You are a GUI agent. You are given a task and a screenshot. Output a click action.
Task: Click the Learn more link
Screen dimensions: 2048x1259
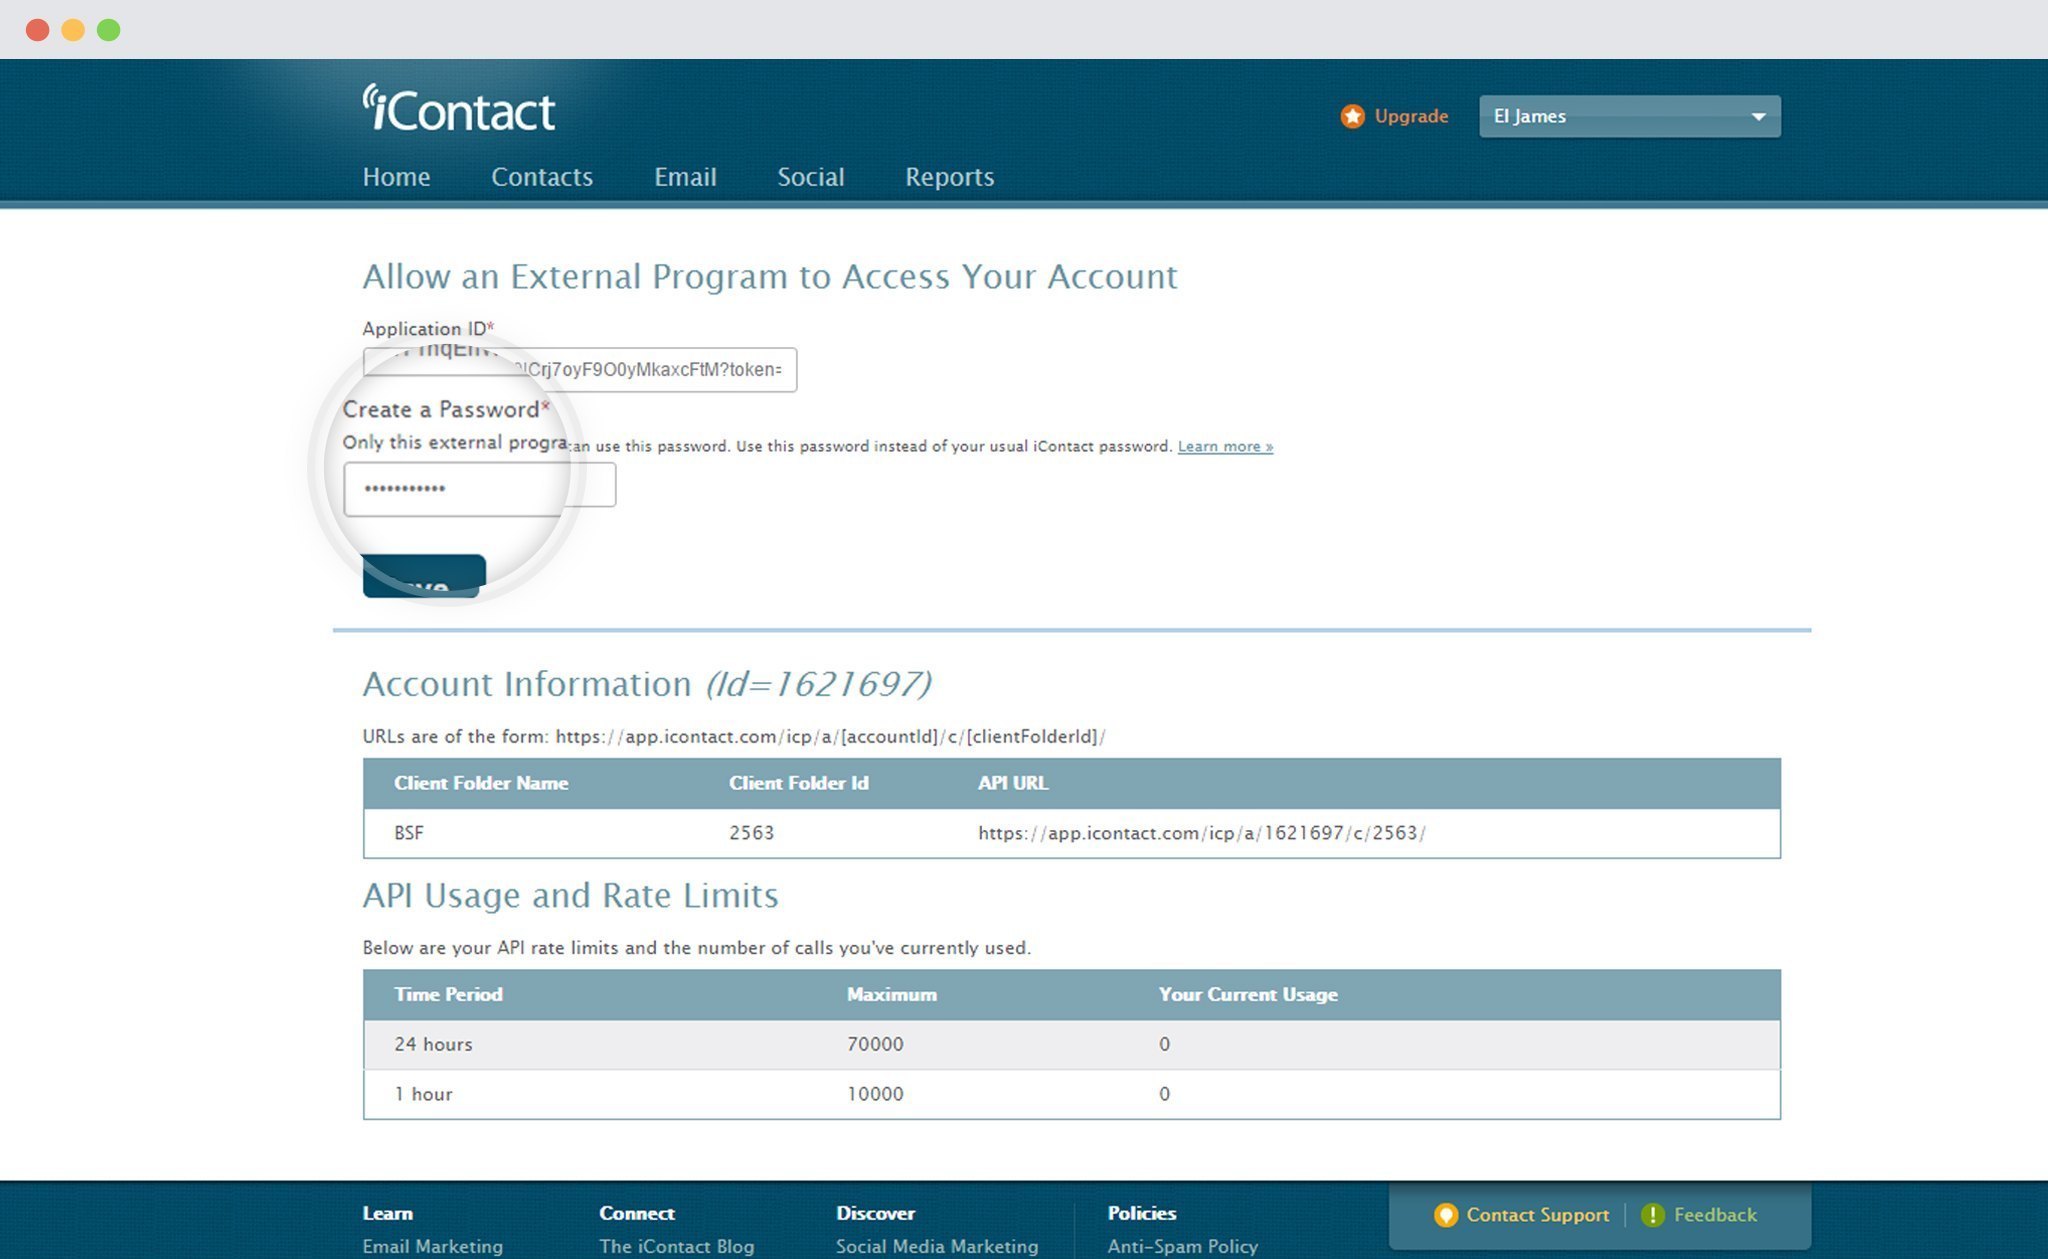[x=1226, y=445]
